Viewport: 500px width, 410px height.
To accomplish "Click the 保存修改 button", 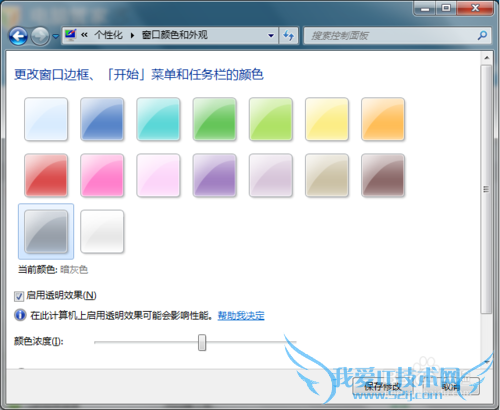I will pyautogui.click(x=383, y=387).
